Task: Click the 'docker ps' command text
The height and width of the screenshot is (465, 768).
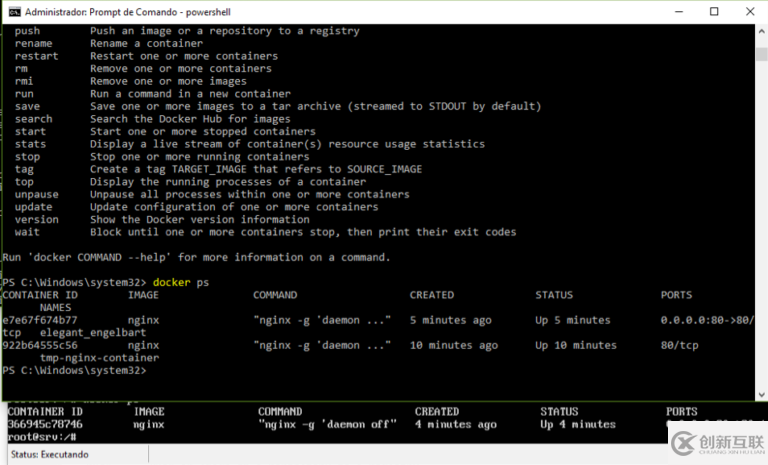Action: [x=181, y=282]
